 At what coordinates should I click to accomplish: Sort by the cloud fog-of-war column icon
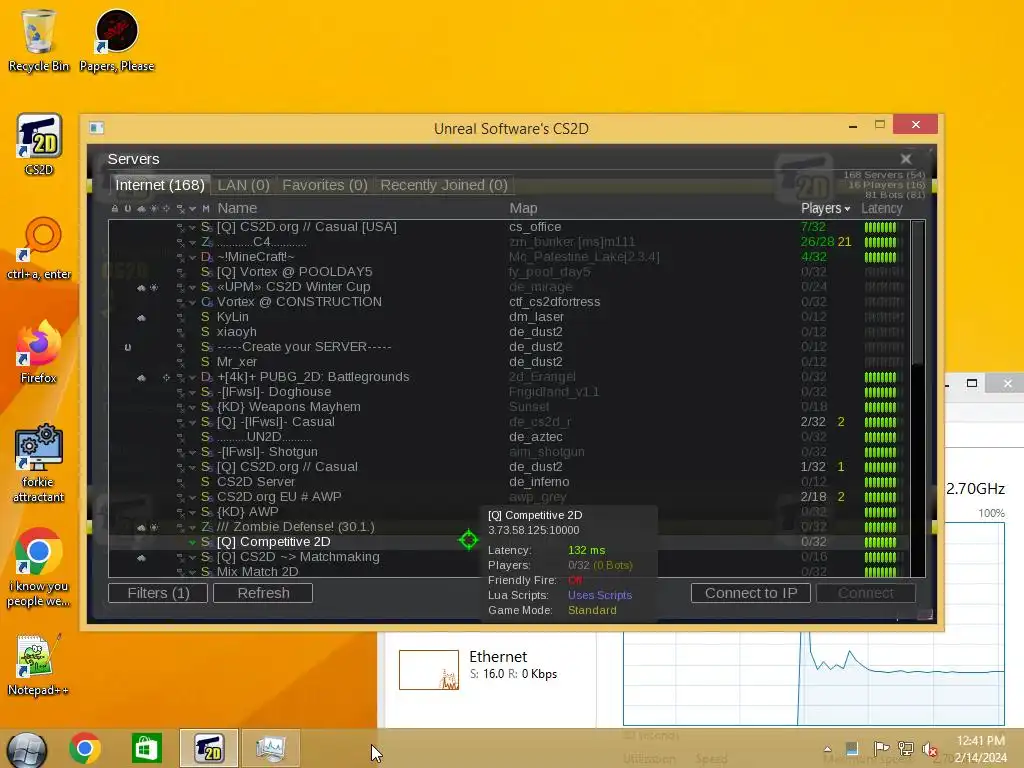(141, 209)
